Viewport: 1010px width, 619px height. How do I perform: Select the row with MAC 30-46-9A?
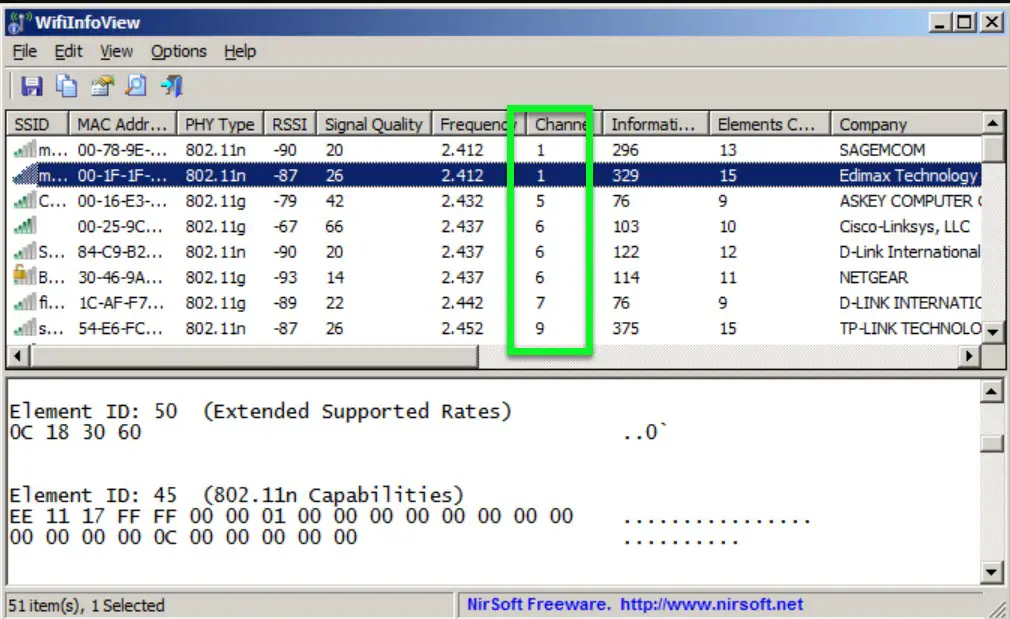pos(494,277)
